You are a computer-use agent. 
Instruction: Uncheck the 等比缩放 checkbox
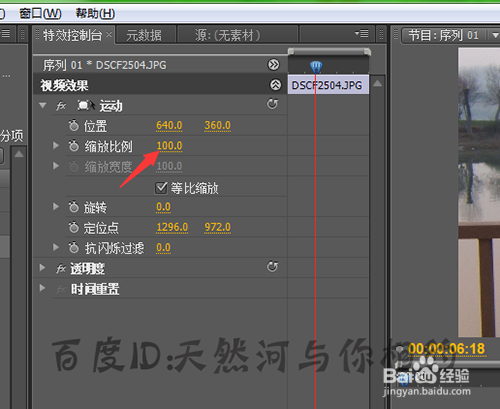click(x=161, y=188)
